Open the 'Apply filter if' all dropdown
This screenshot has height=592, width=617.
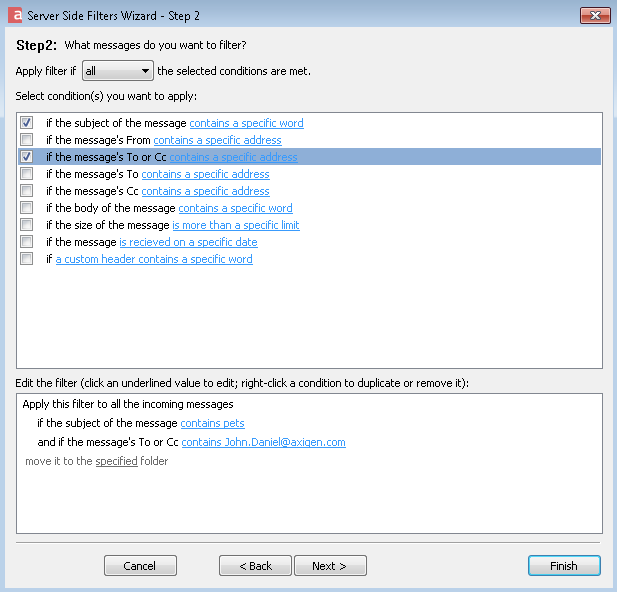pos(118,71)
